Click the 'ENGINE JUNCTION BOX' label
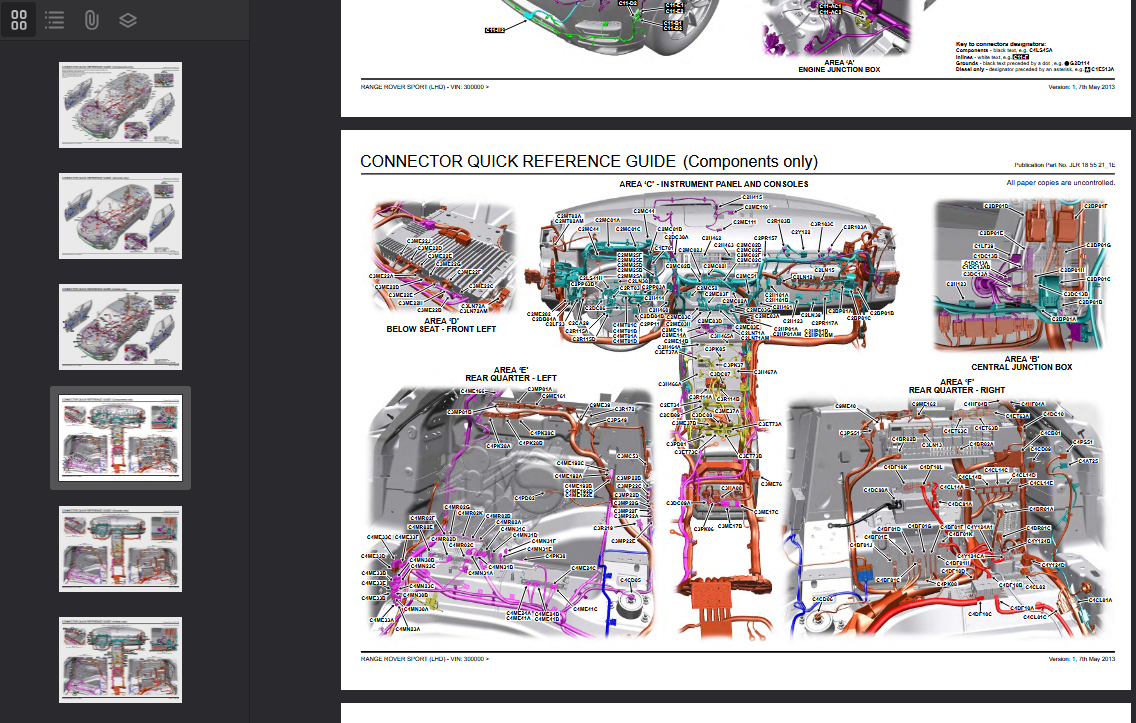The image size is (1136, 723). (x=839, y=70)
